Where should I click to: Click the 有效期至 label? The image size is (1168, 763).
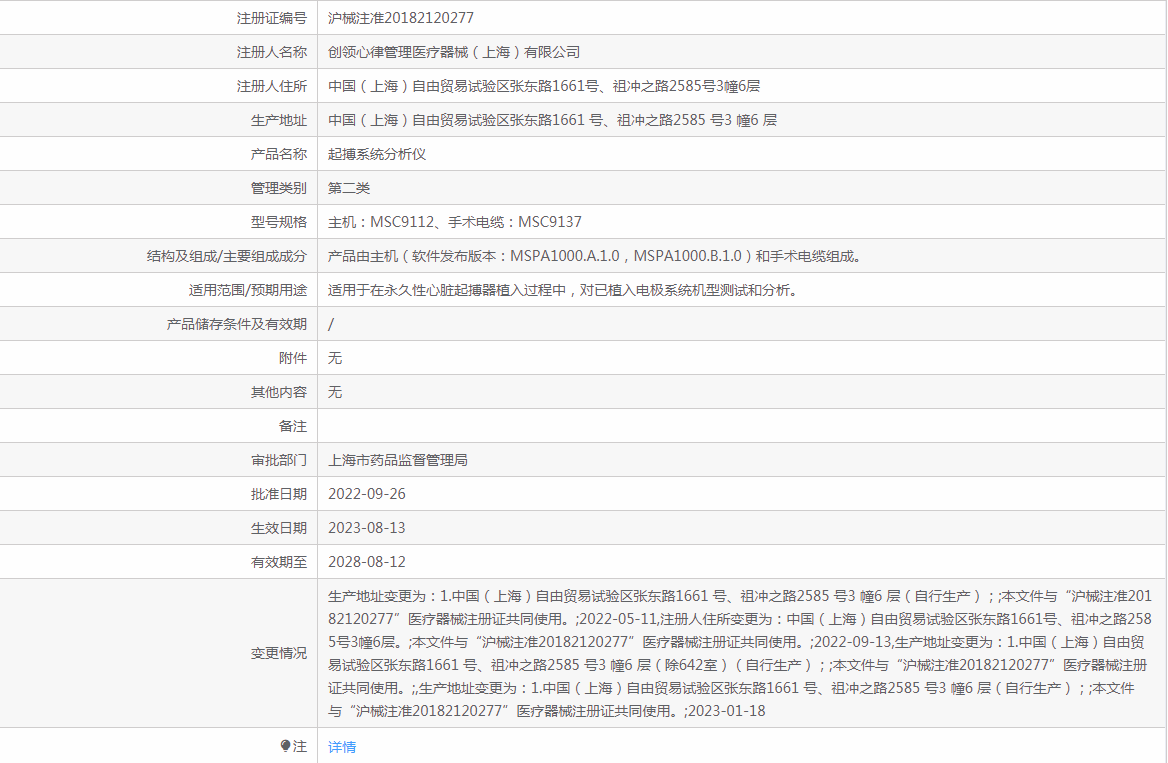point(279,562)
